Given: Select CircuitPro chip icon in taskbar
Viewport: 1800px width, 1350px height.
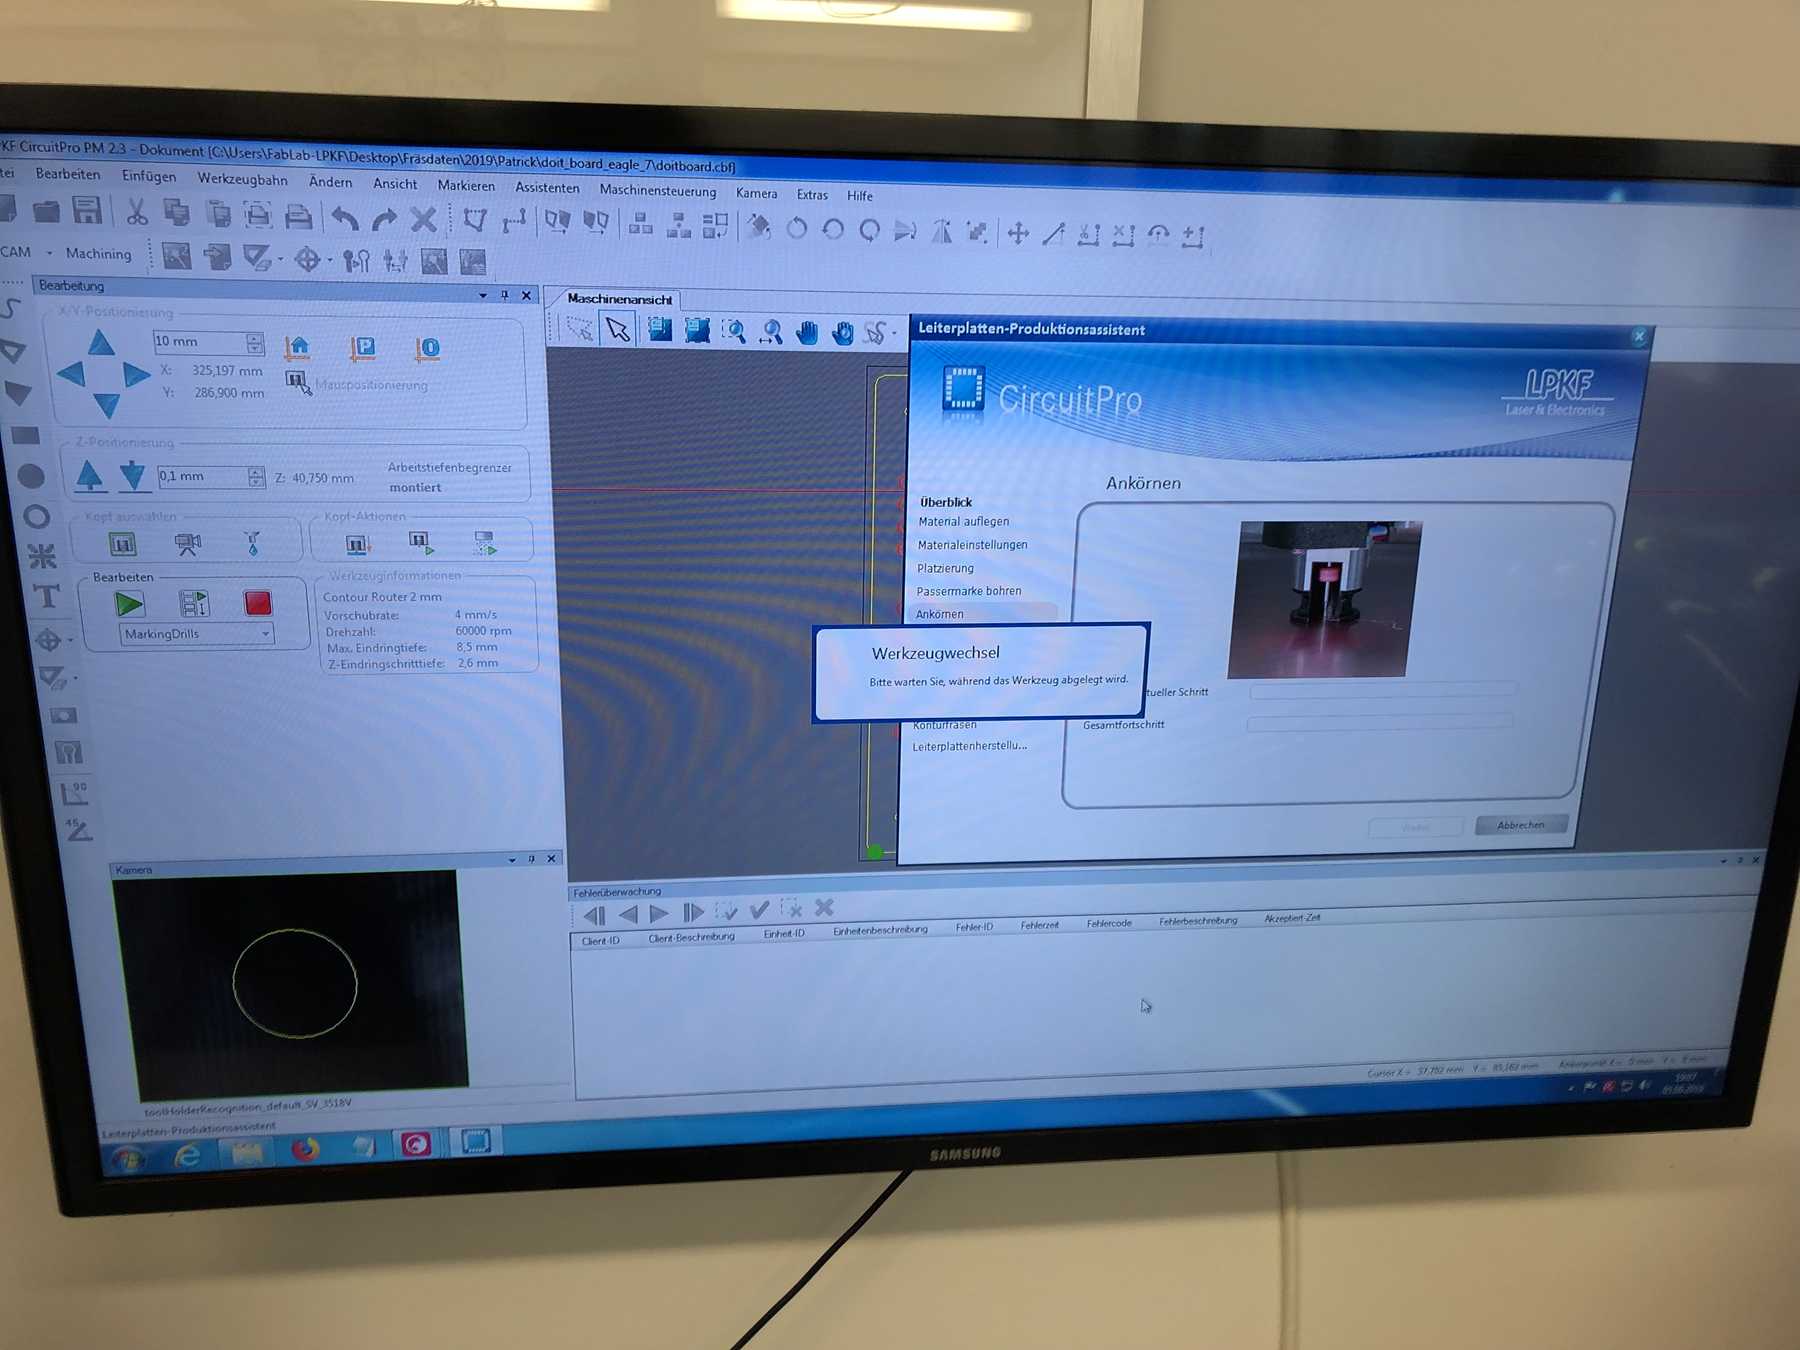Looking at the screenshot, I should (x=476, y=1141).
